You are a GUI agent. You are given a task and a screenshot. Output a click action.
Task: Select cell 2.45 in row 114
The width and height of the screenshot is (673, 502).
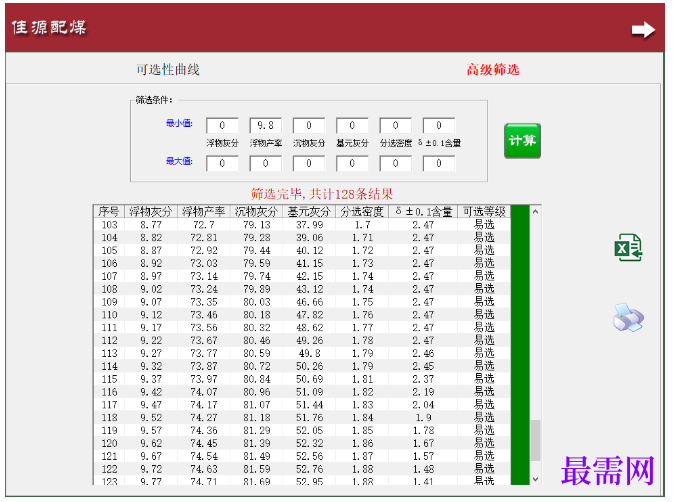point(423,366)
